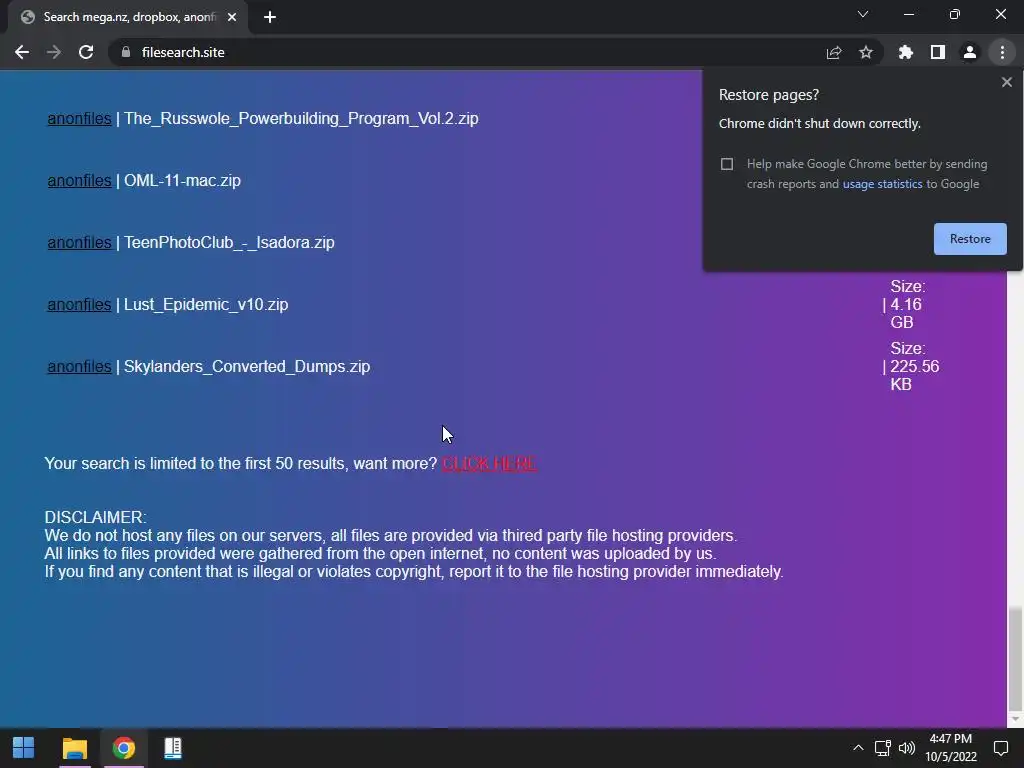Open anonfiles link for Russwole Powerbuilding Program
Image resolution: width=1024 pixels, height=768 pixels.
coord(79,119)
